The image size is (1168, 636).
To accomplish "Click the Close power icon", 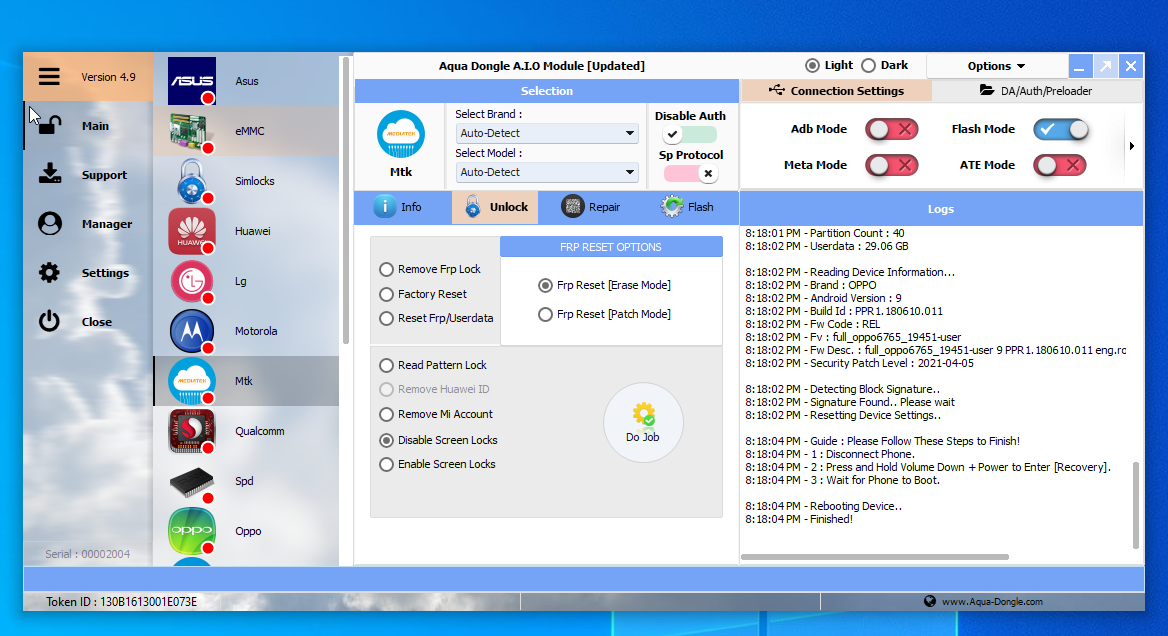I will pyautogui.click(x=49, y=321).
